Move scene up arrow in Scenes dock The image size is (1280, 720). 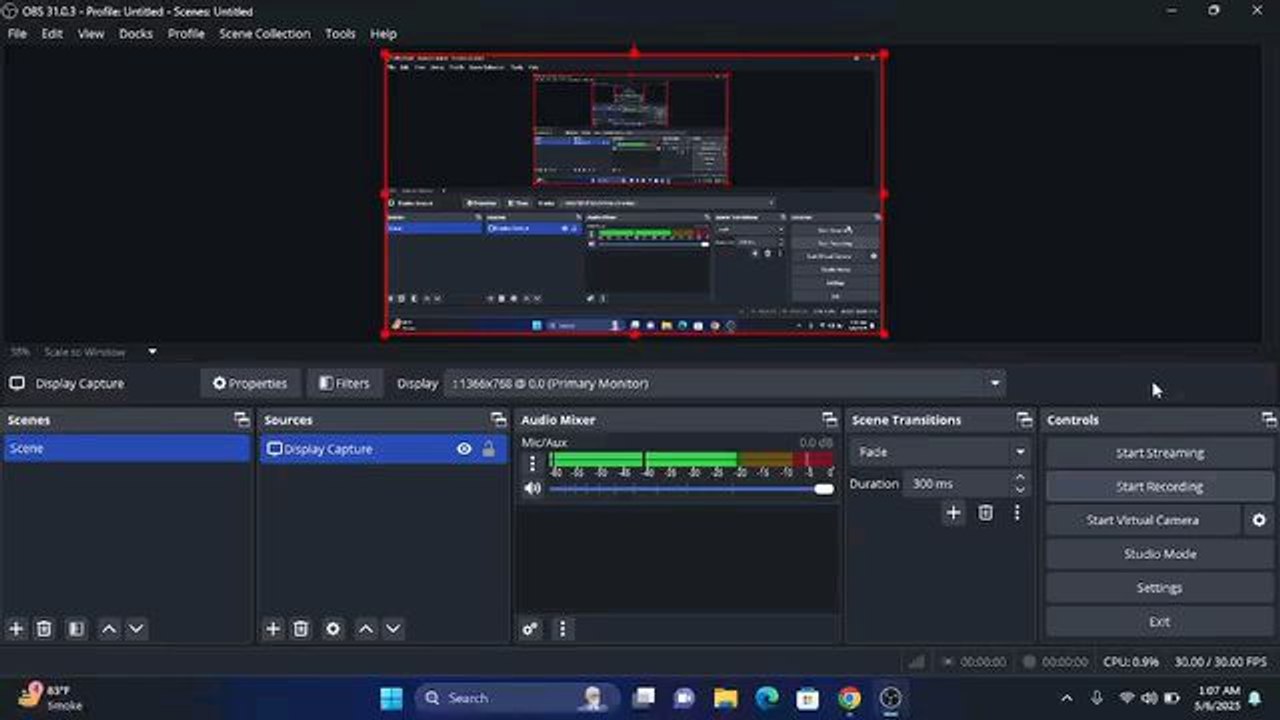[x=109, y=629]
